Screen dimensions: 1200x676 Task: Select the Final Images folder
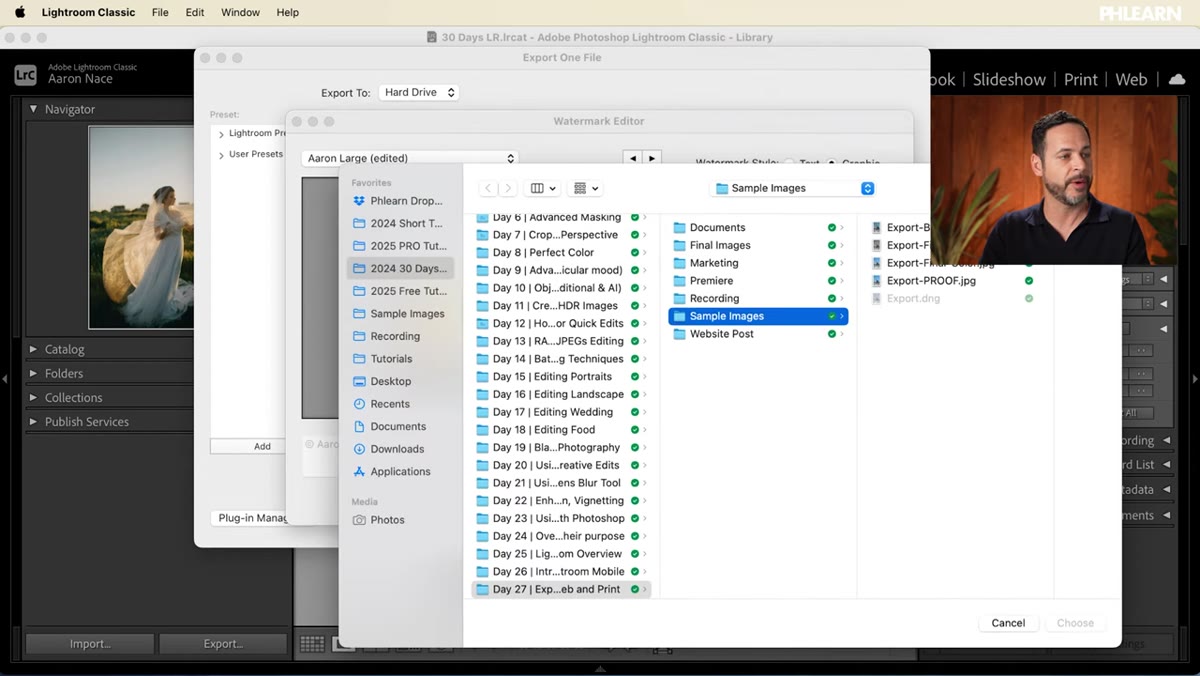[x=758, y=245]
